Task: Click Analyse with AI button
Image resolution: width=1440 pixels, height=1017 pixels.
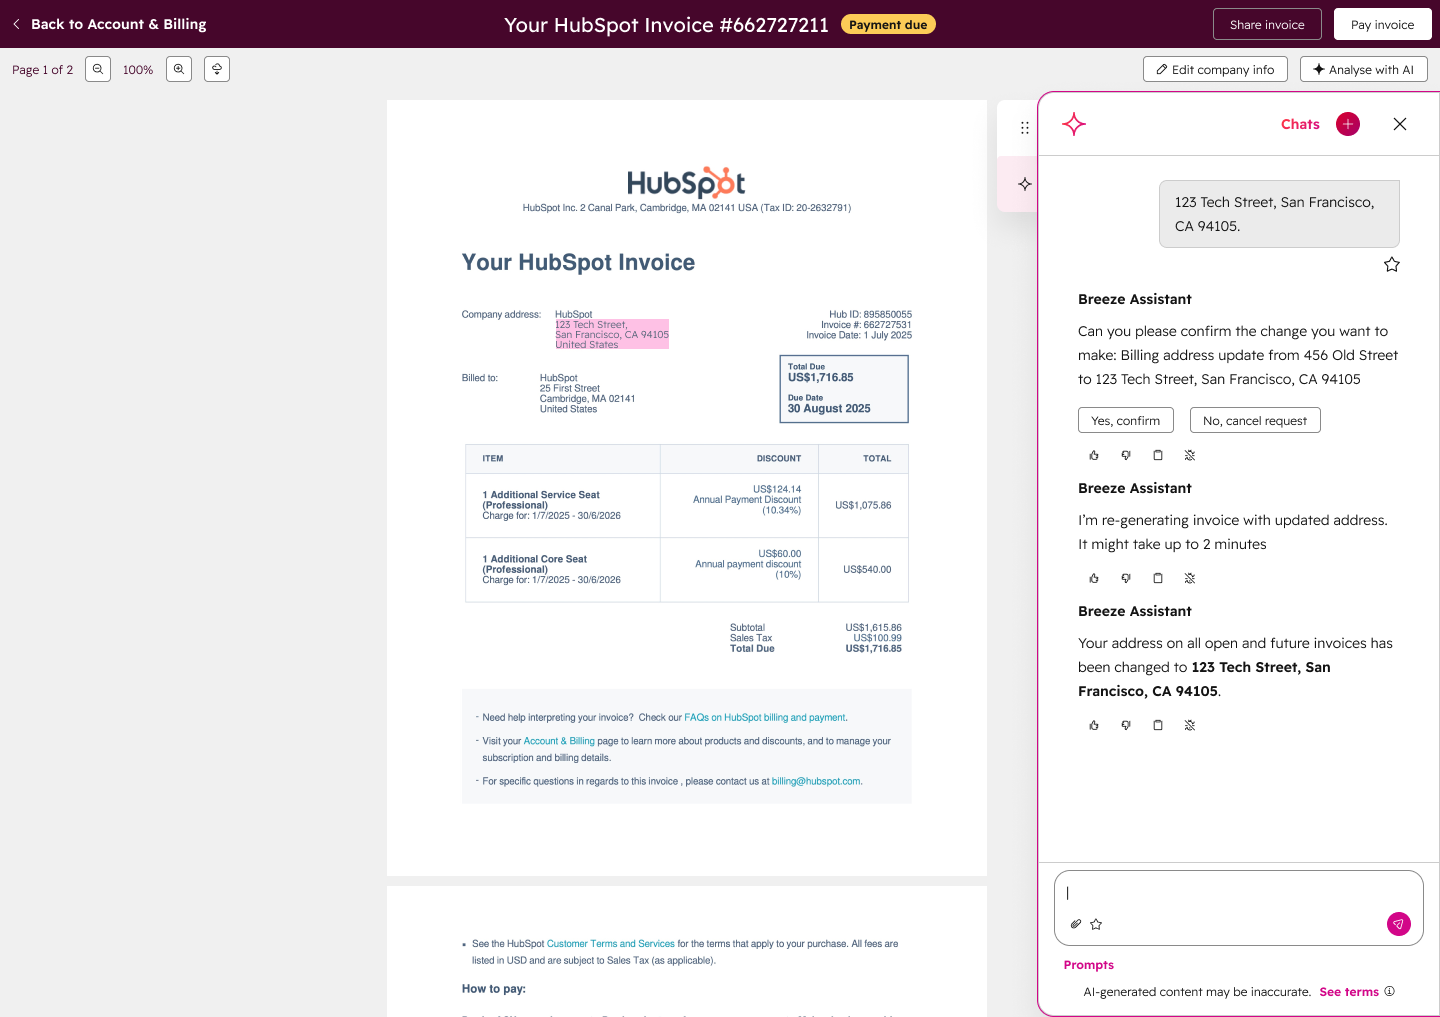Action: point(1363,69)
